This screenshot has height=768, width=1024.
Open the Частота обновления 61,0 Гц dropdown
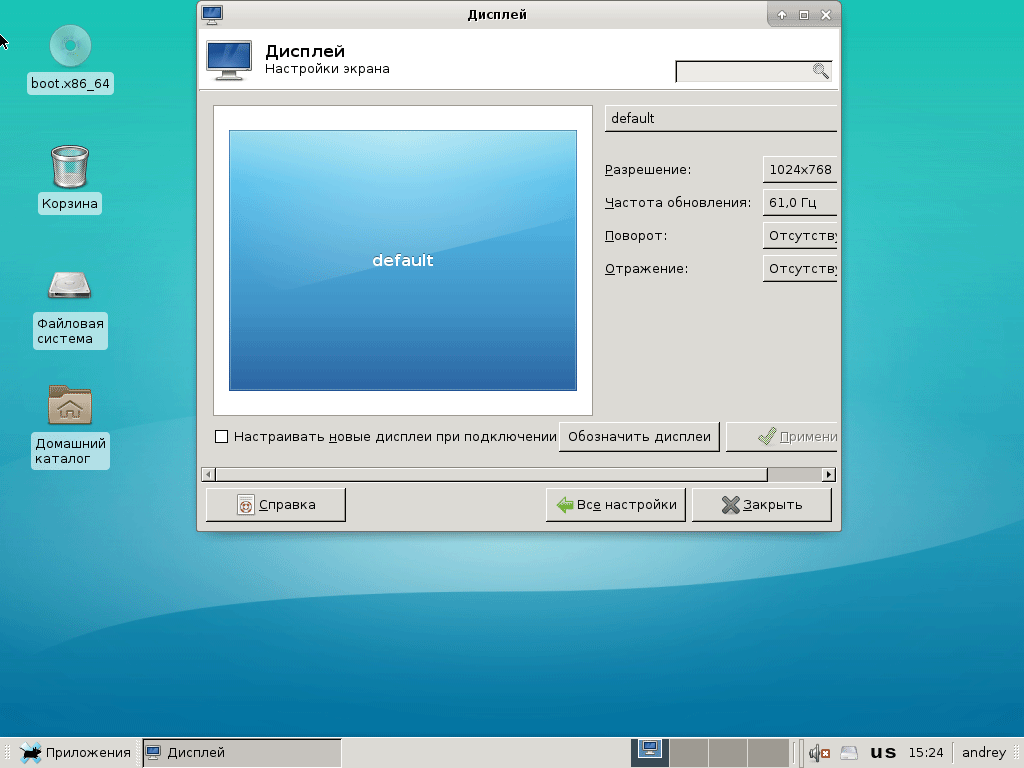click(799, 203)
